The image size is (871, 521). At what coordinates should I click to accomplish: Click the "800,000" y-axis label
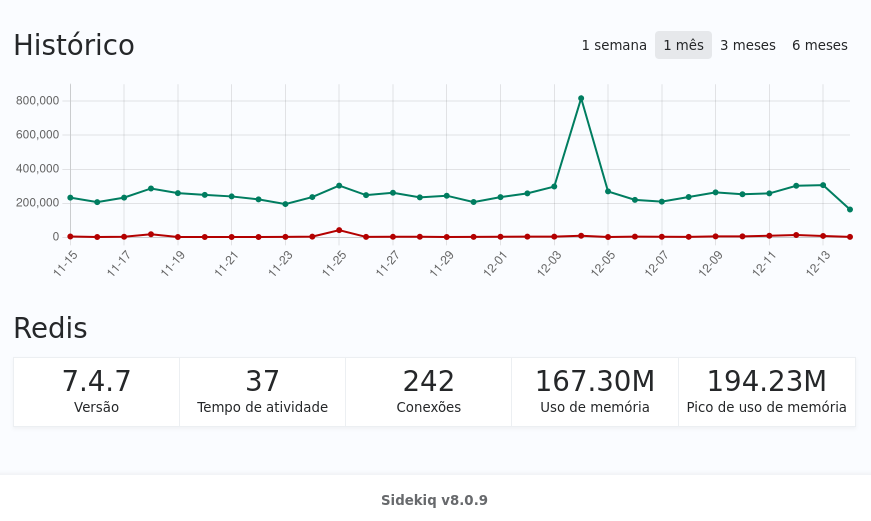point(38,100)
